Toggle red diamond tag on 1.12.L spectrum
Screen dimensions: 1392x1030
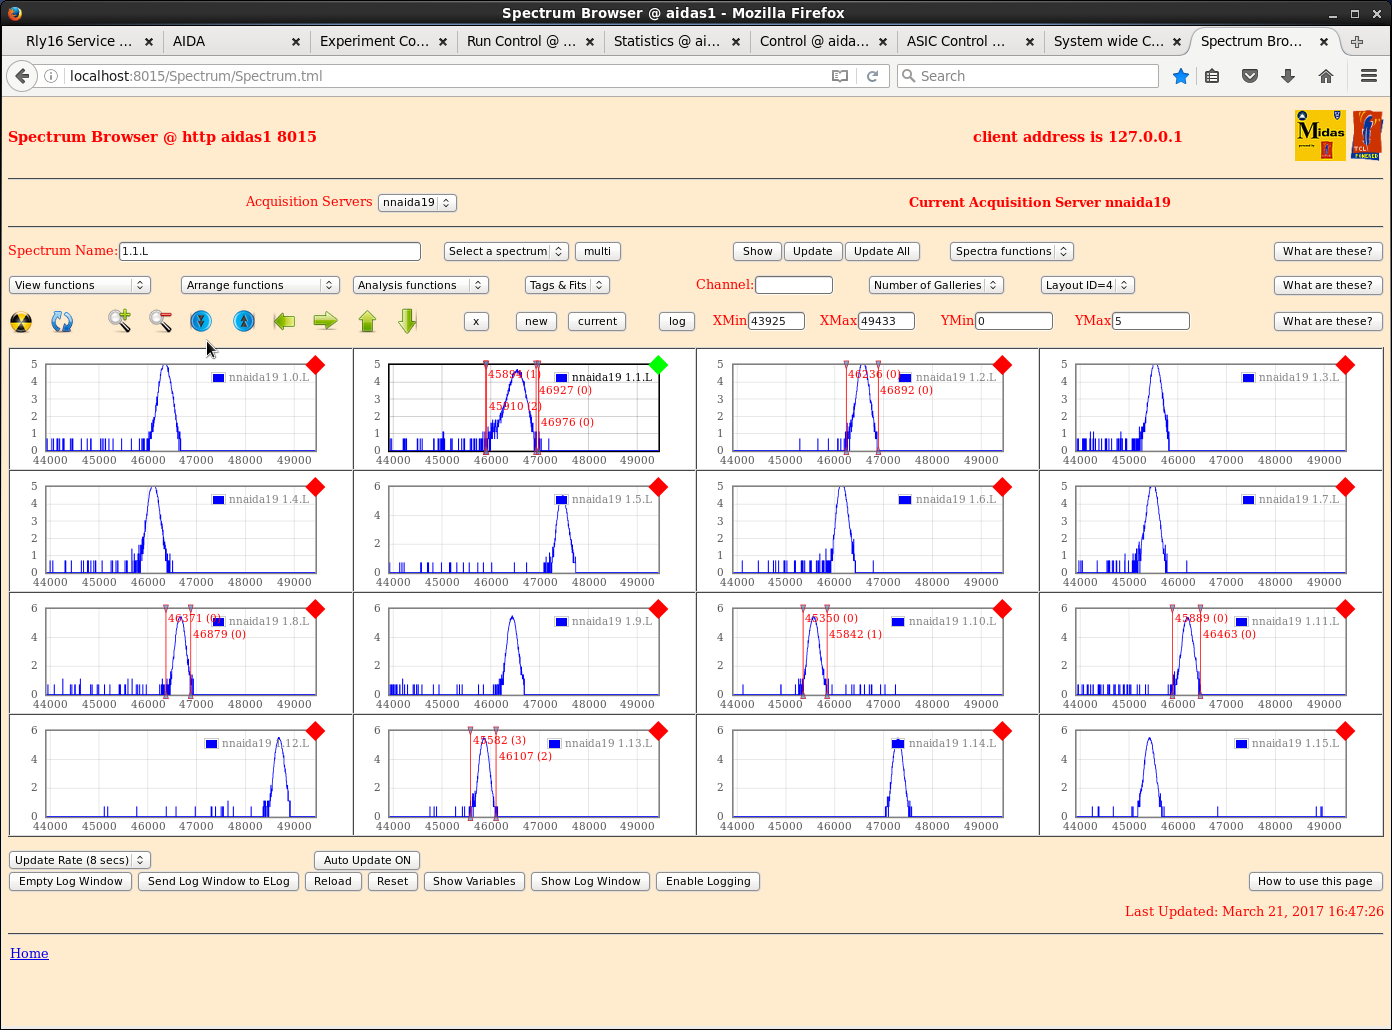pos(315,731)
